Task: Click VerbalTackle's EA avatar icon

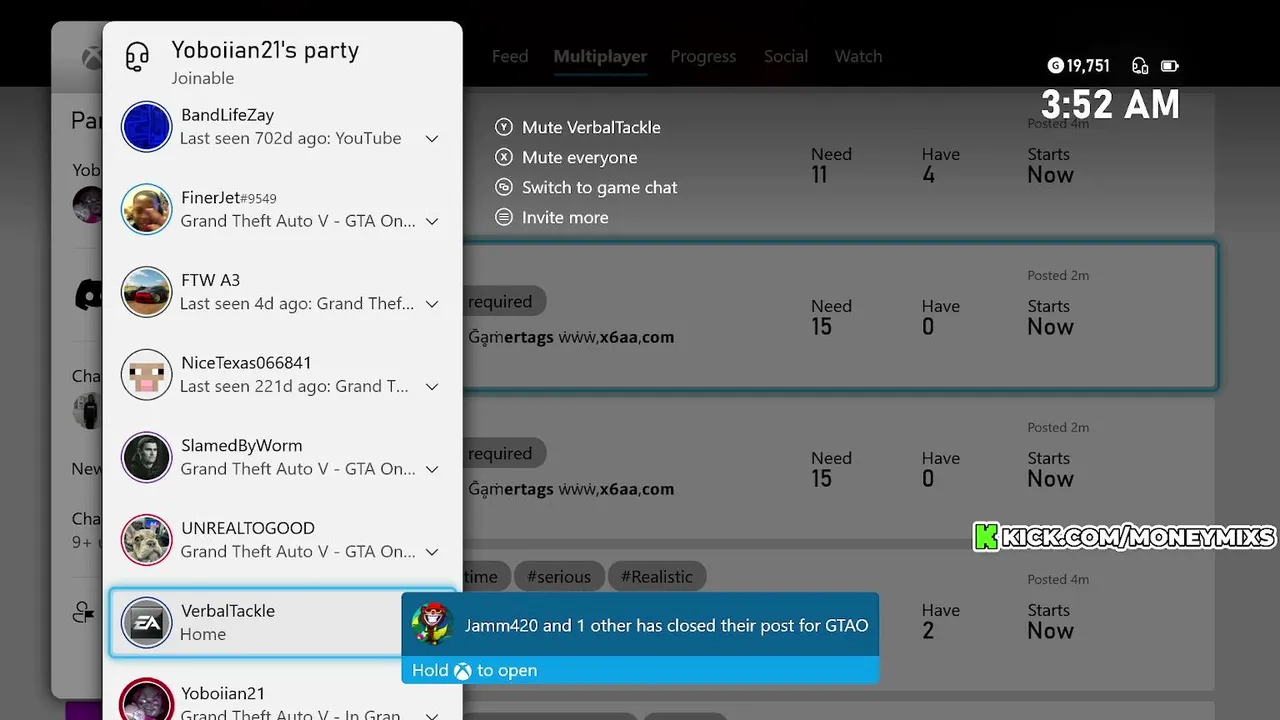Action: (x=146, y=622)
